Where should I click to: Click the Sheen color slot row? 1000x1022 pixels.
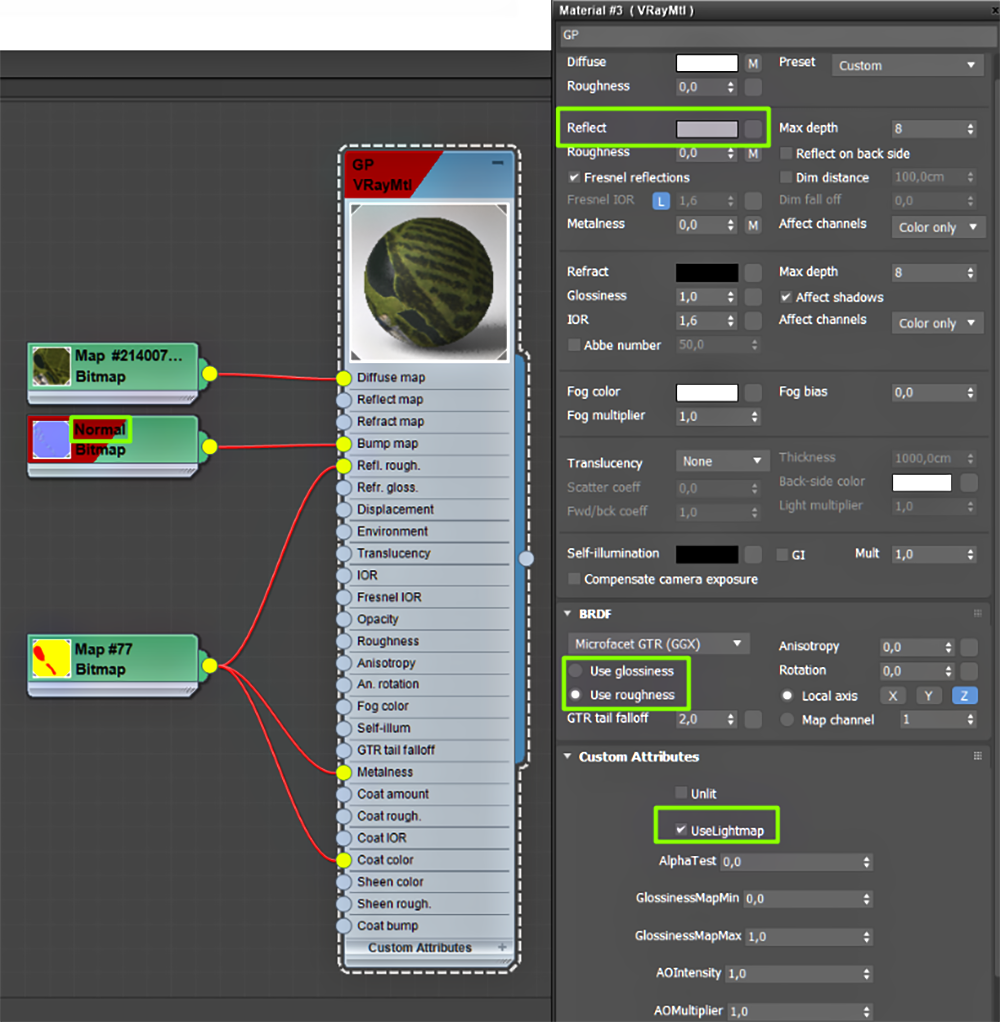tap(428, 882)
